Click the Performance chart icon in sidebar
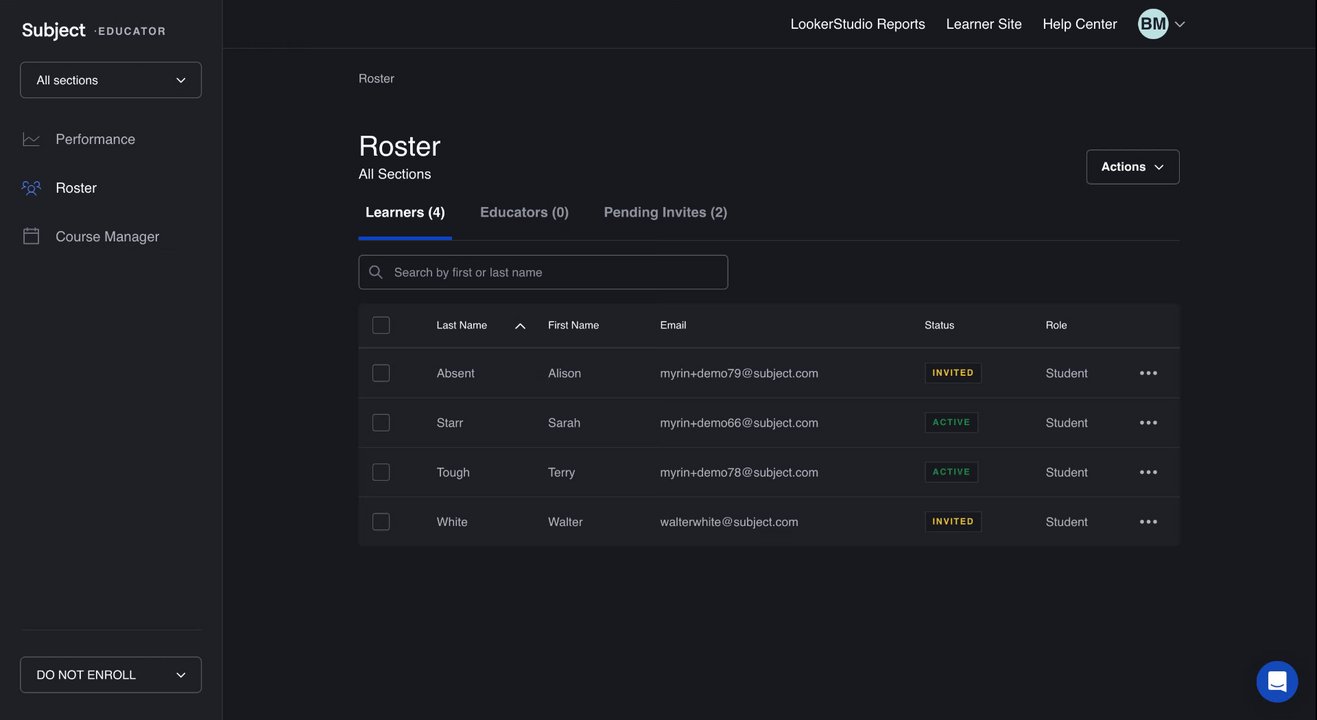This screenshot has width=1317, height=720. [31, 139]
